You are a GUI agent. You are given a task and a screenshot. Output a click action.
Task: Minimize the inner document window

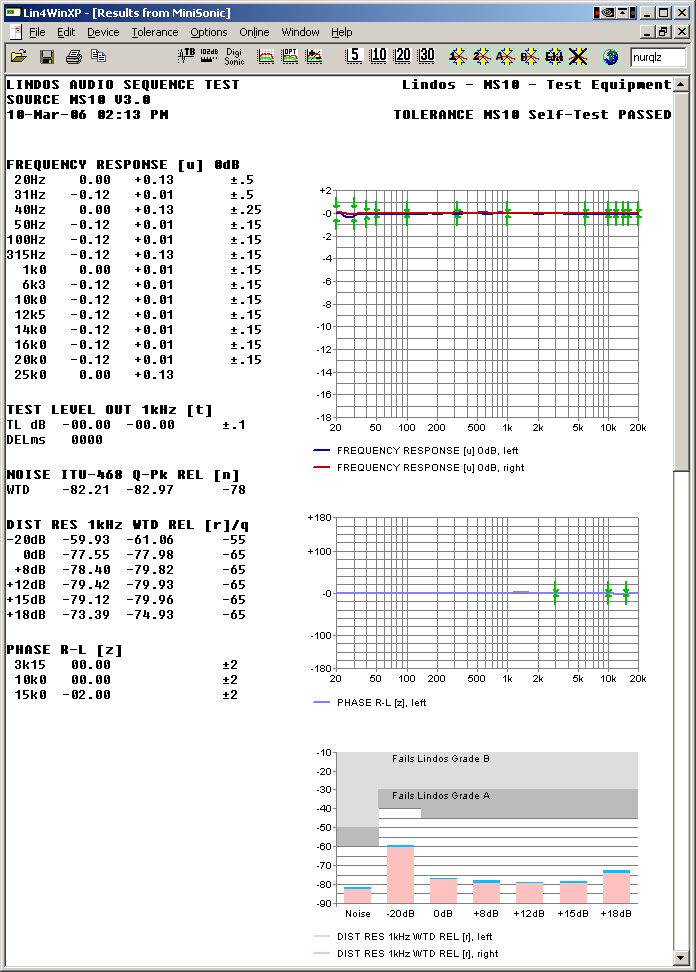[x=648, y=32]
